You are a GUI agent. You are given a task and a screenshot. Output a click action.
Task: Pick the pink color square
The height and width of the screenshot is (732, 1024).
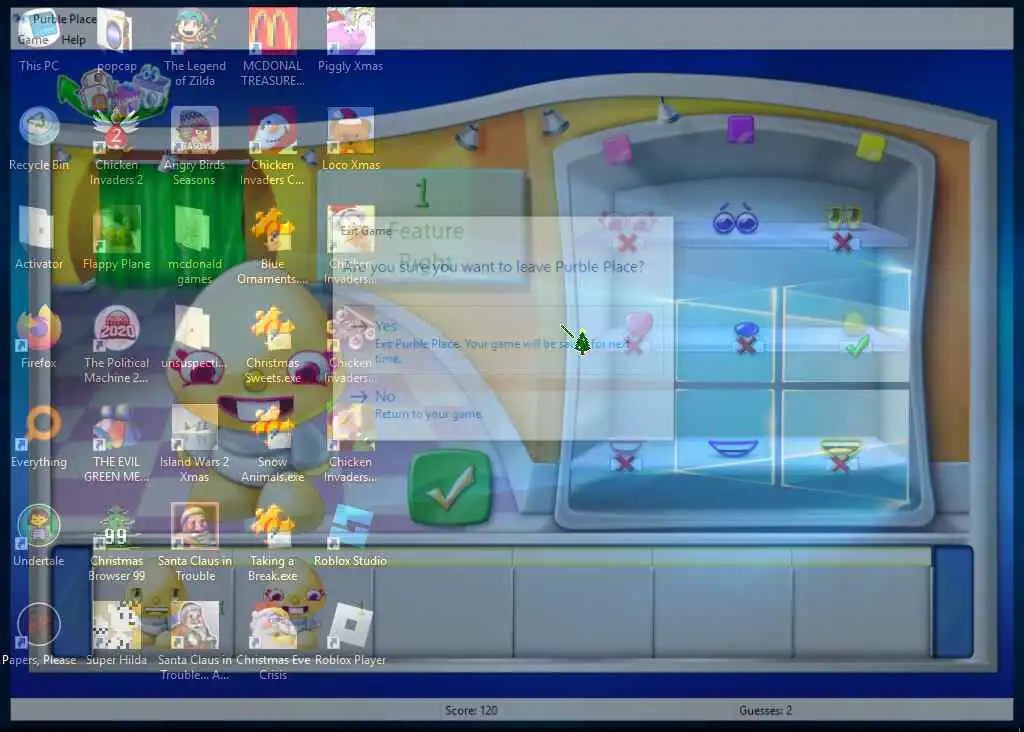coord(617,150)
